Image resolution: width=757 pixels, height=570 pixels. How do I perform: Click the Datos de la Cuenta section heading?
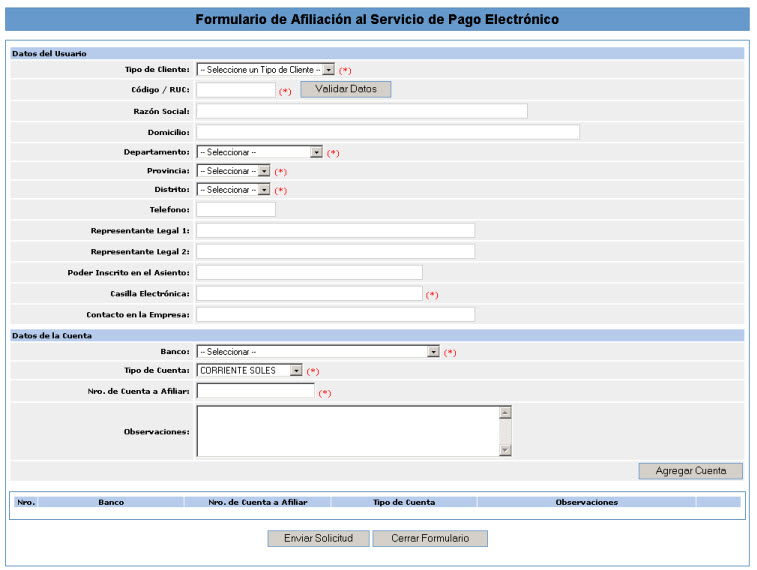click(x=52, y=335)
